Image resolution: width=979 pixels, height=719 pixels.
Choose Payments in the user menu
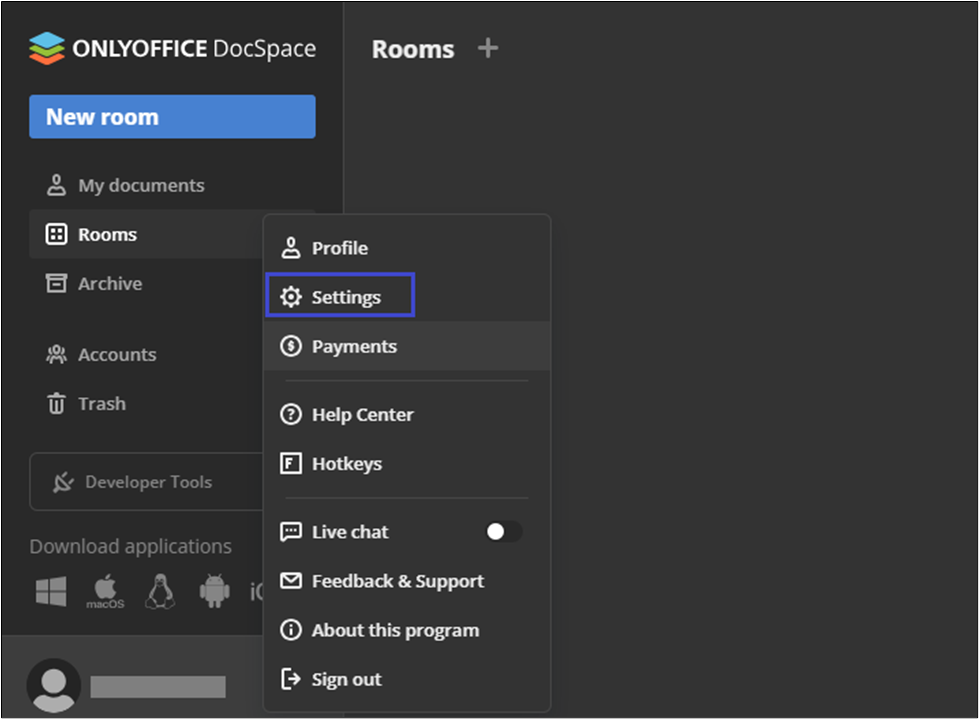(354, 346)
